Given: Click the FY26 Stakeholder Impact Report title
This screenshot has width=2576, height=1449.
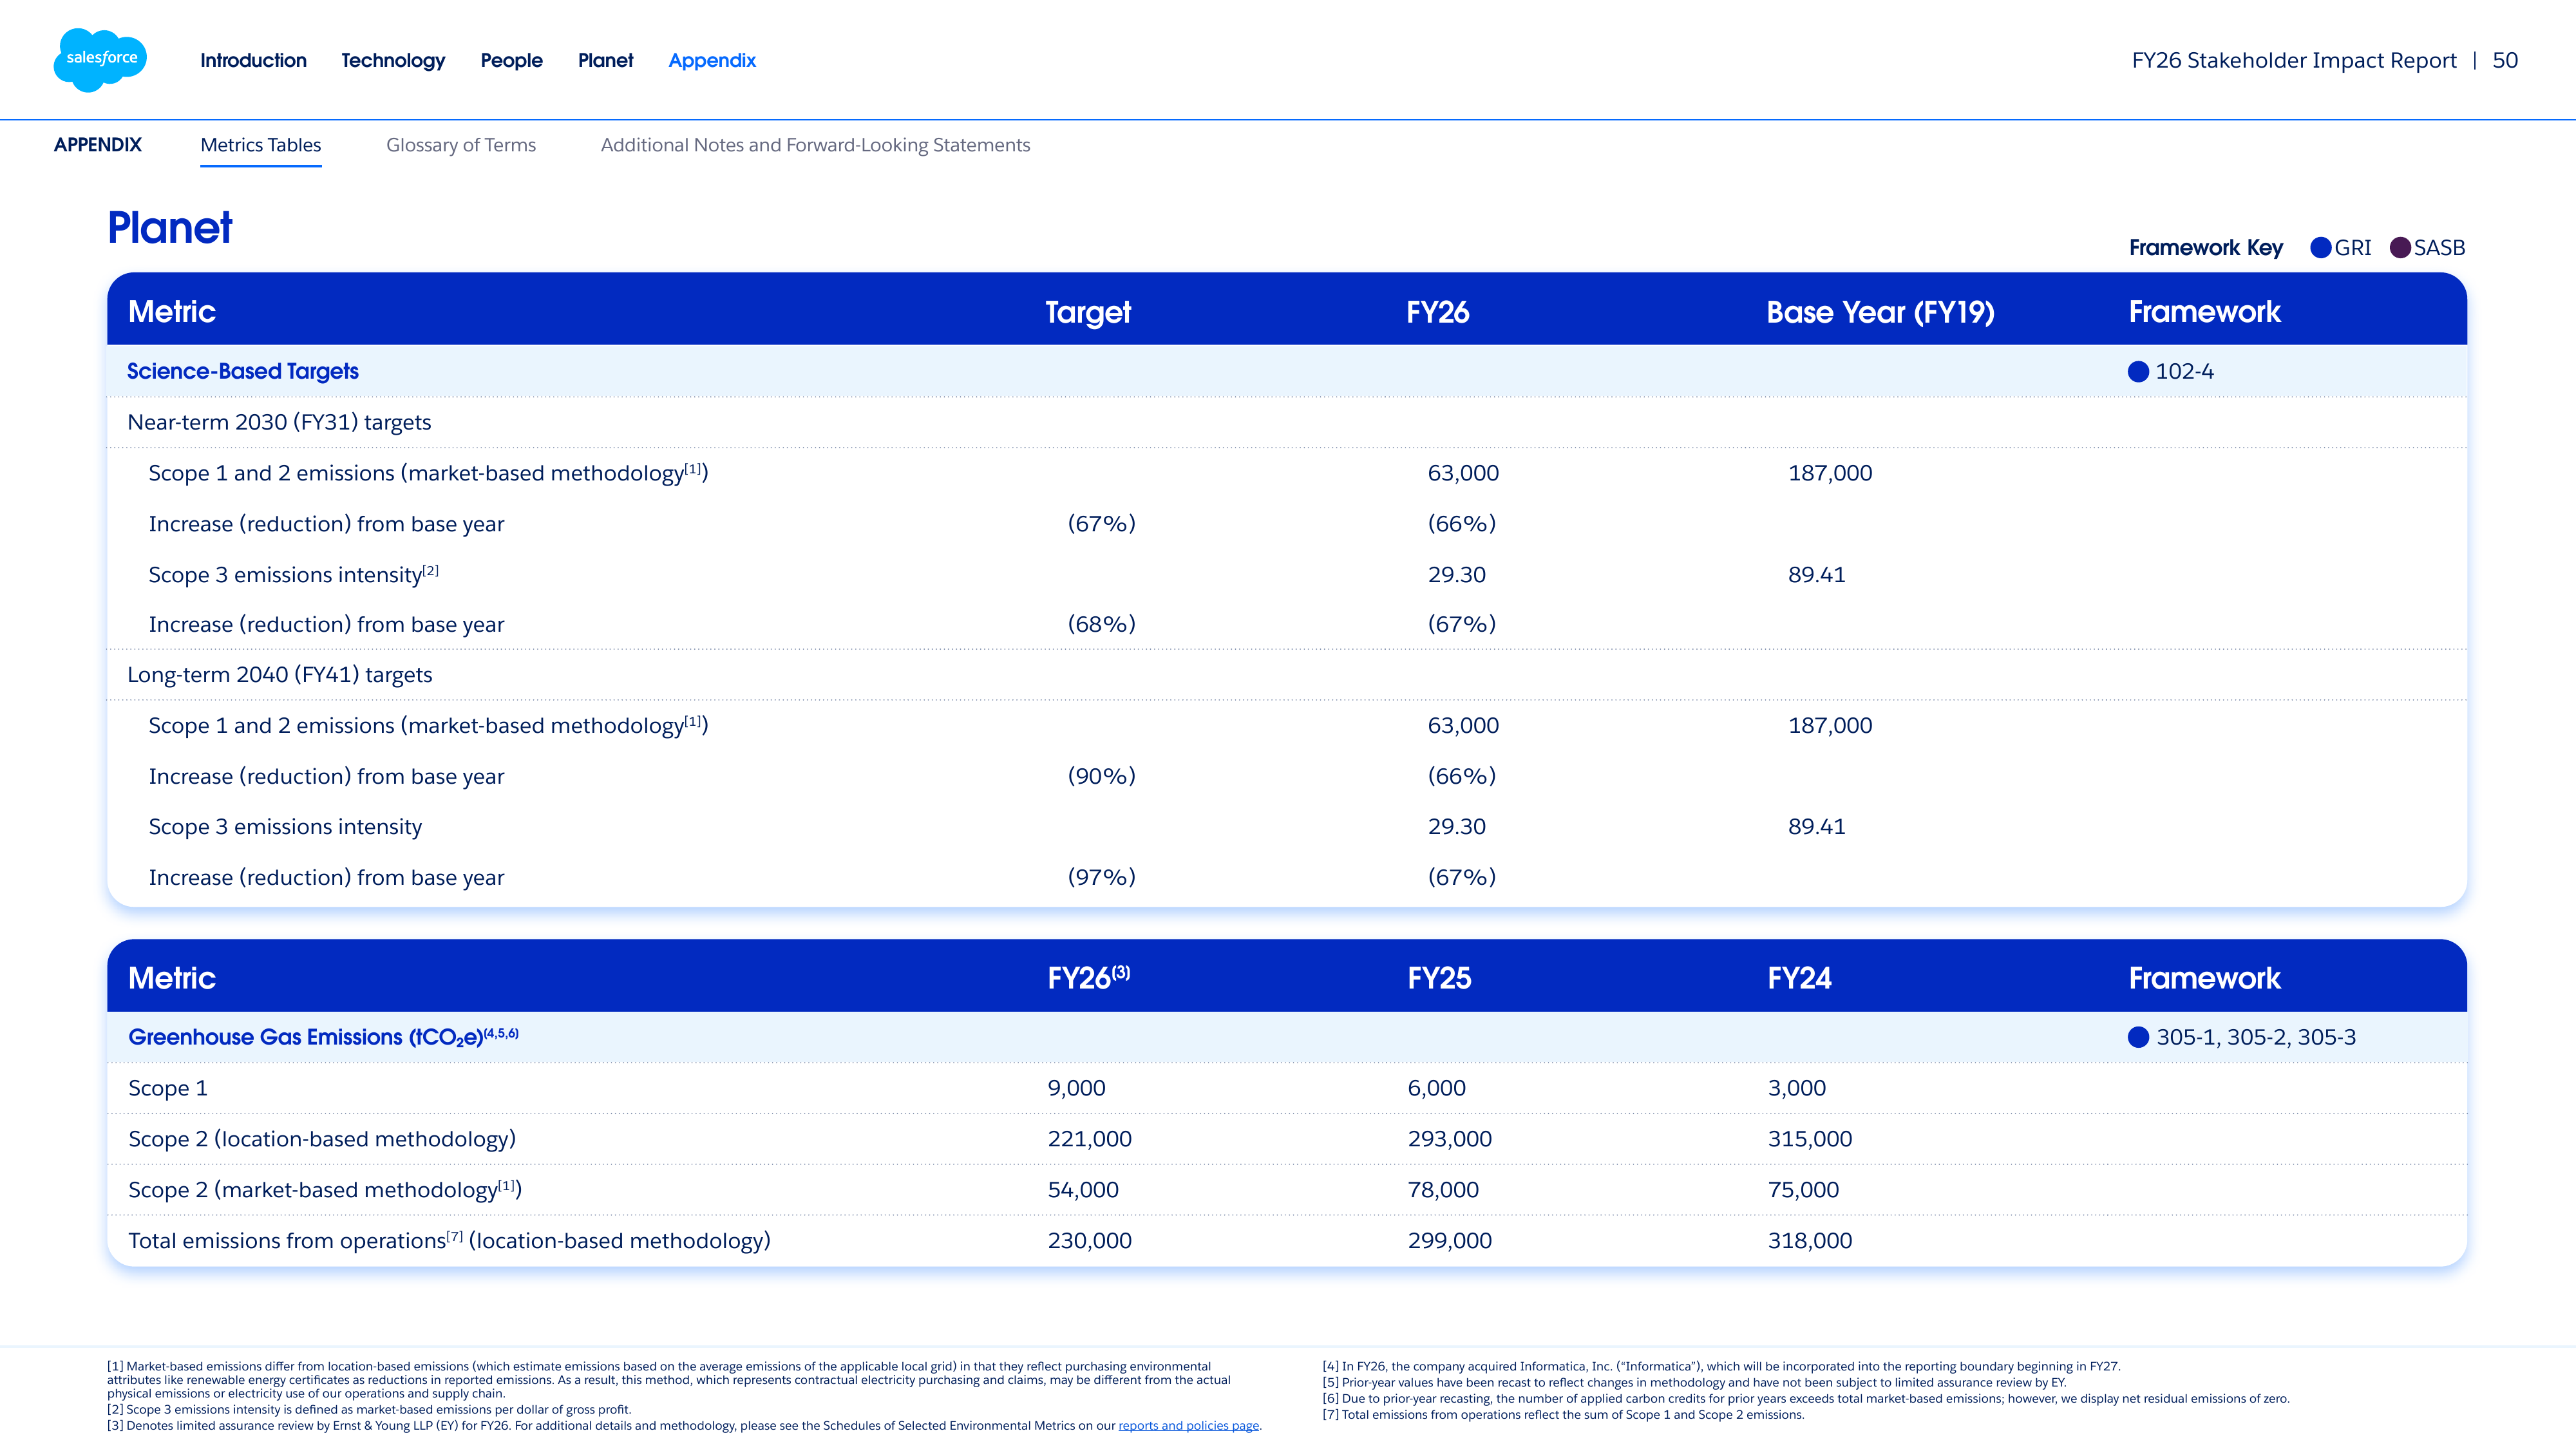Looking at the screenshot, I should point(2294,61).
